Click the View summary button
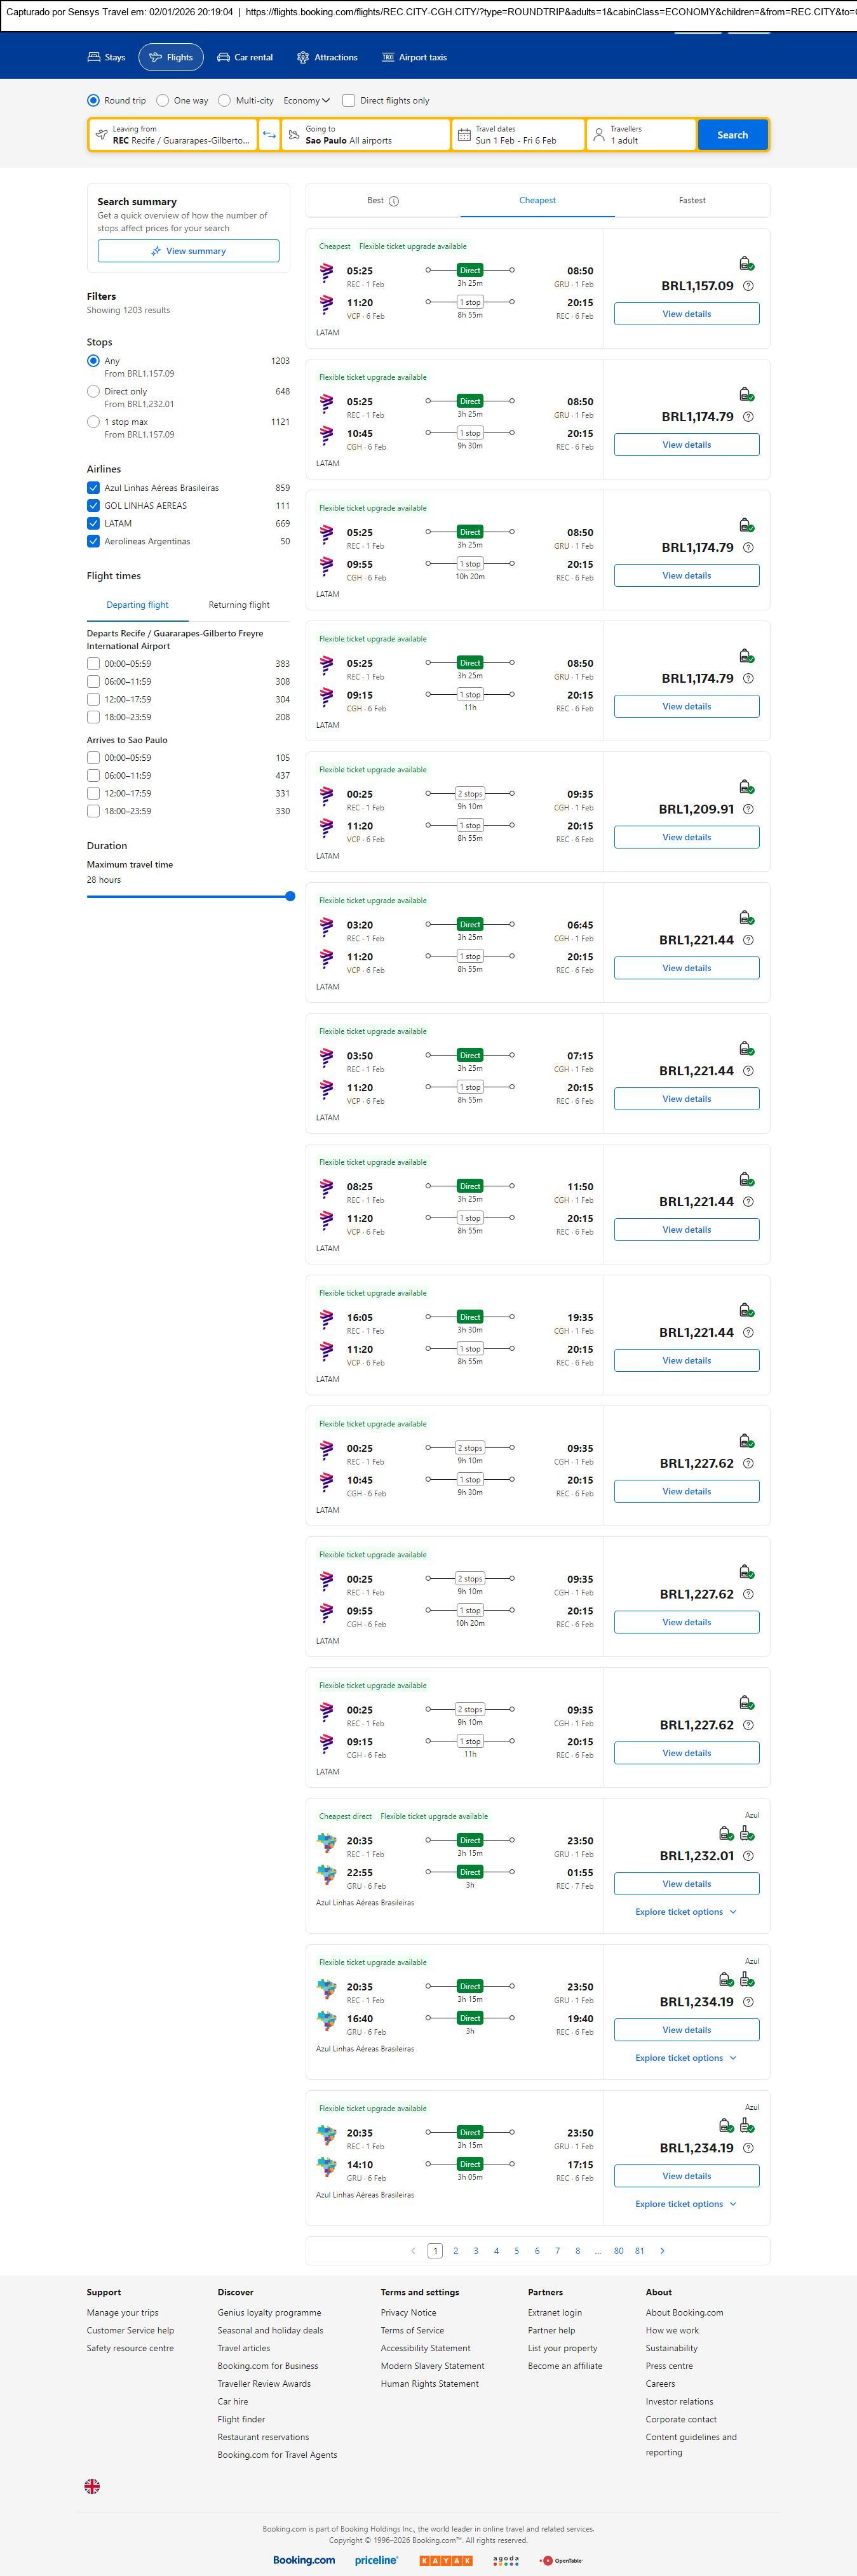The width and height of the screenshot is (857, 2576). coord(188,251)
